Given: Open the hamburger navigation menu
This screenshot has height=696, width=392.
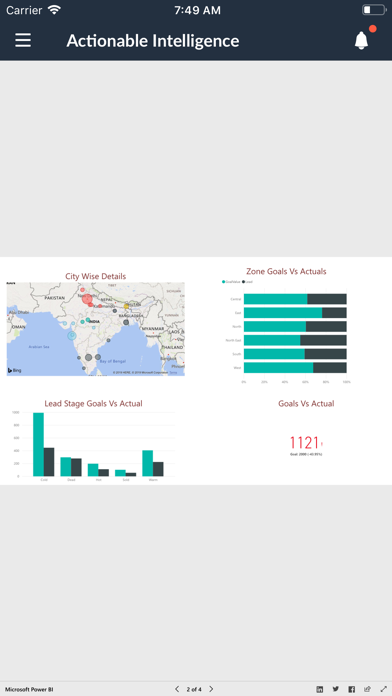Looking at the screenshot, I should coord(23,40).
